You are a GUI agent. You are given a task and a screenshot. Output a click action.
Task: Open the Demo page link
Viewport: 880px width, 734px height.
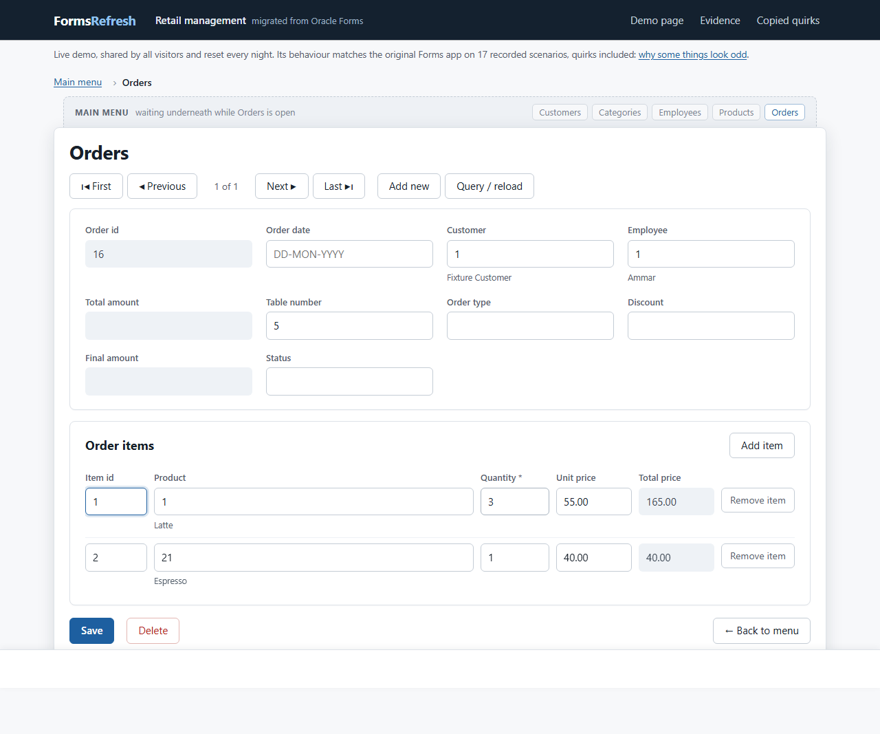[x=657, y=20]
